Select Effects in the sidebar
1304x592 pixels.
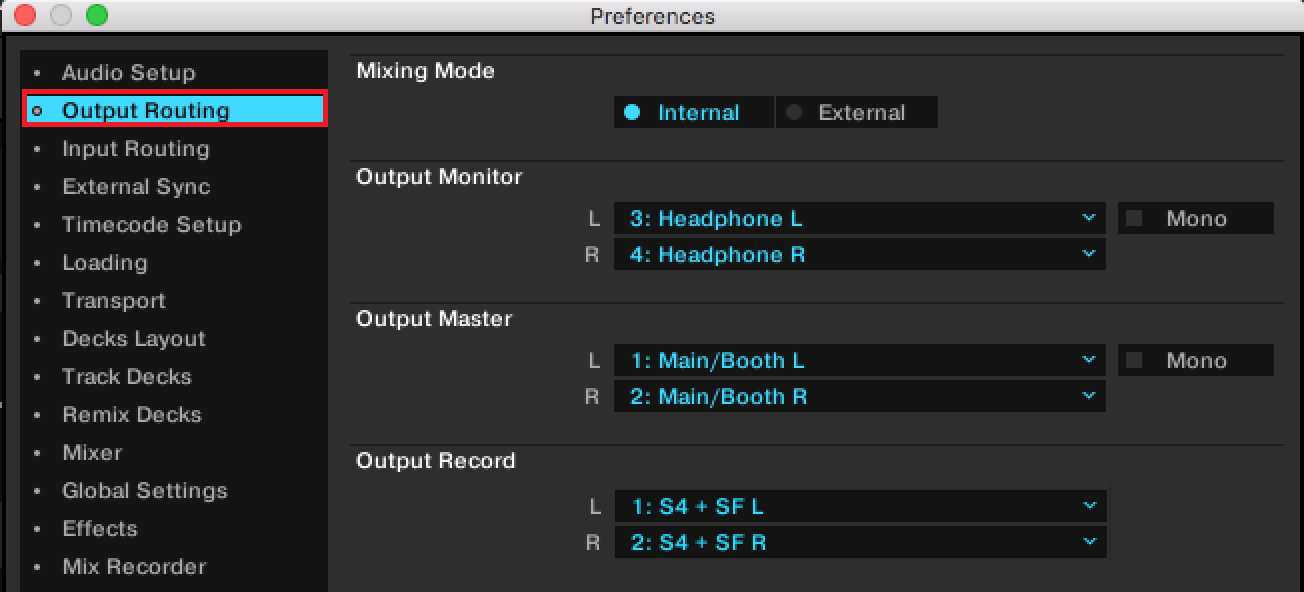click(99, 529)
